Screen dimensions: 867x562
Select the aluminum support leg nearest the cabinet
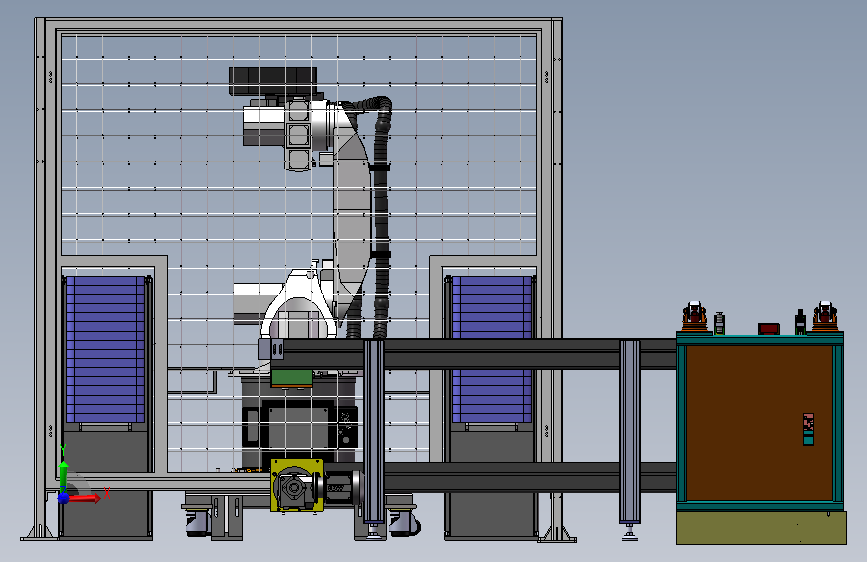pos(630,431)
